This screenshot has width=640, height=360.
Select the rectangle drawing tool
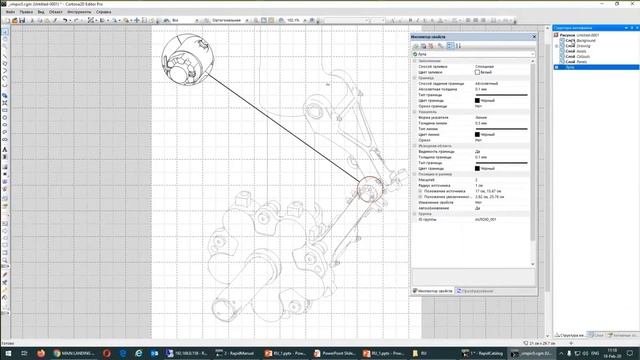pyautogui.click(x=5, y=110)
